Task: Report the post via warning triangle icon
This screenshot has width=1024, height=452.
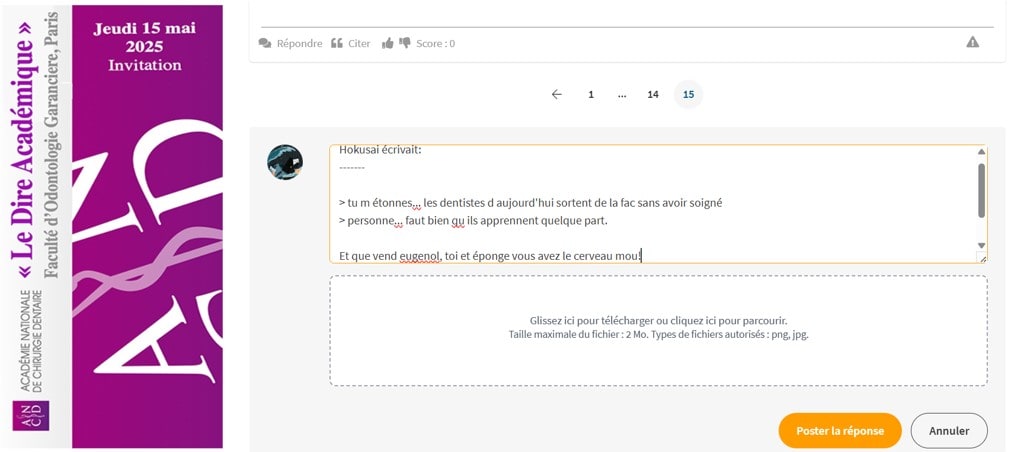Action: click(x=973, y=42)
